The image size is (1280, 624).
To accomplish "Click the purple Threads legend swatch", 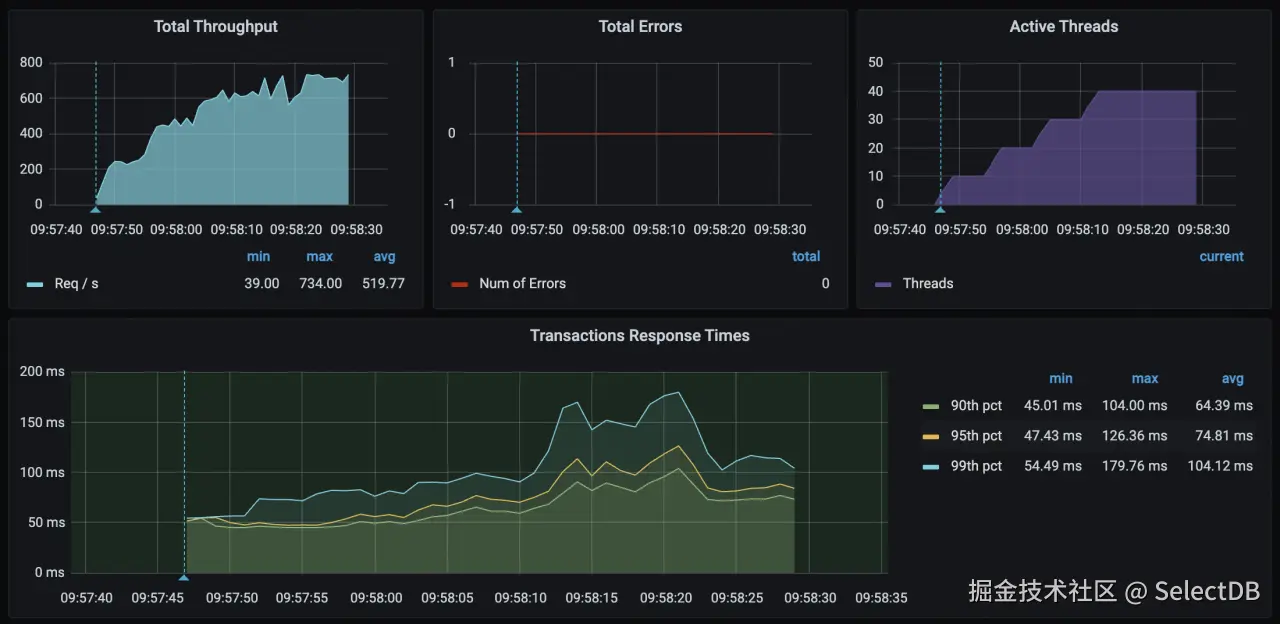I will 883,284.
